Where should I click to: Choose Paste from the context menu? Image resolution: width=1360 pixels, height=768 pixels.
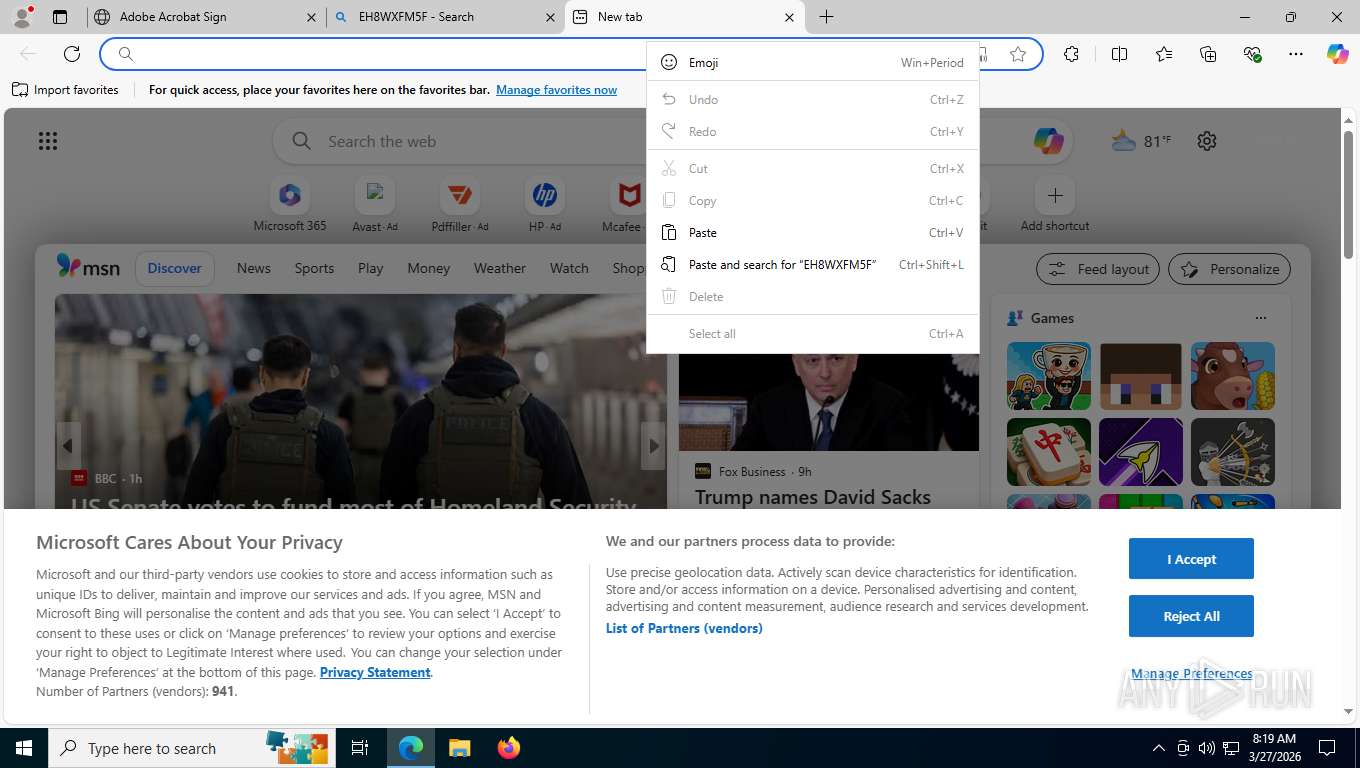(813, 232)
